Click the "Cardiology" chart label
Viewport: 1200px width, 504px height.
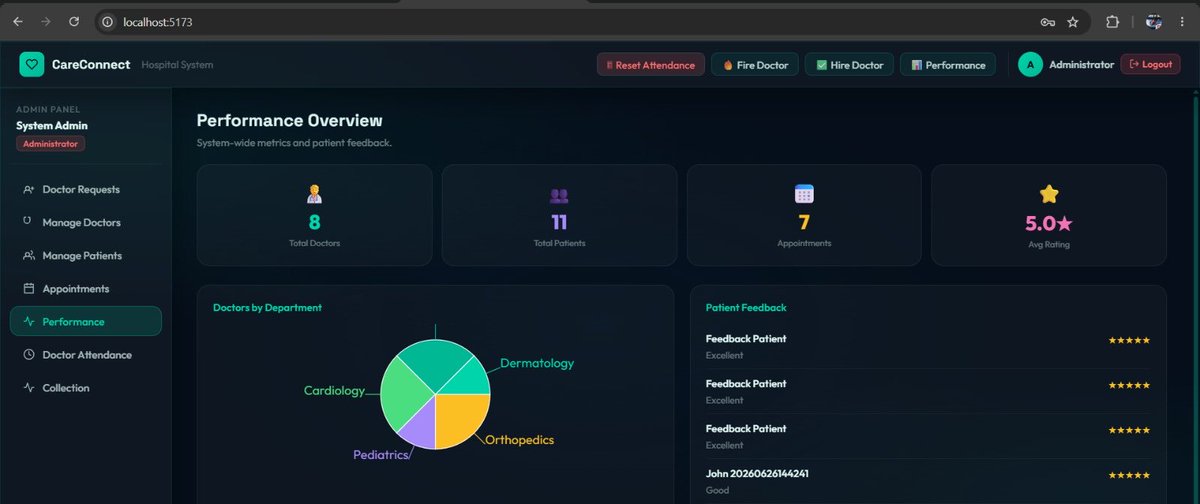point(334,391)
